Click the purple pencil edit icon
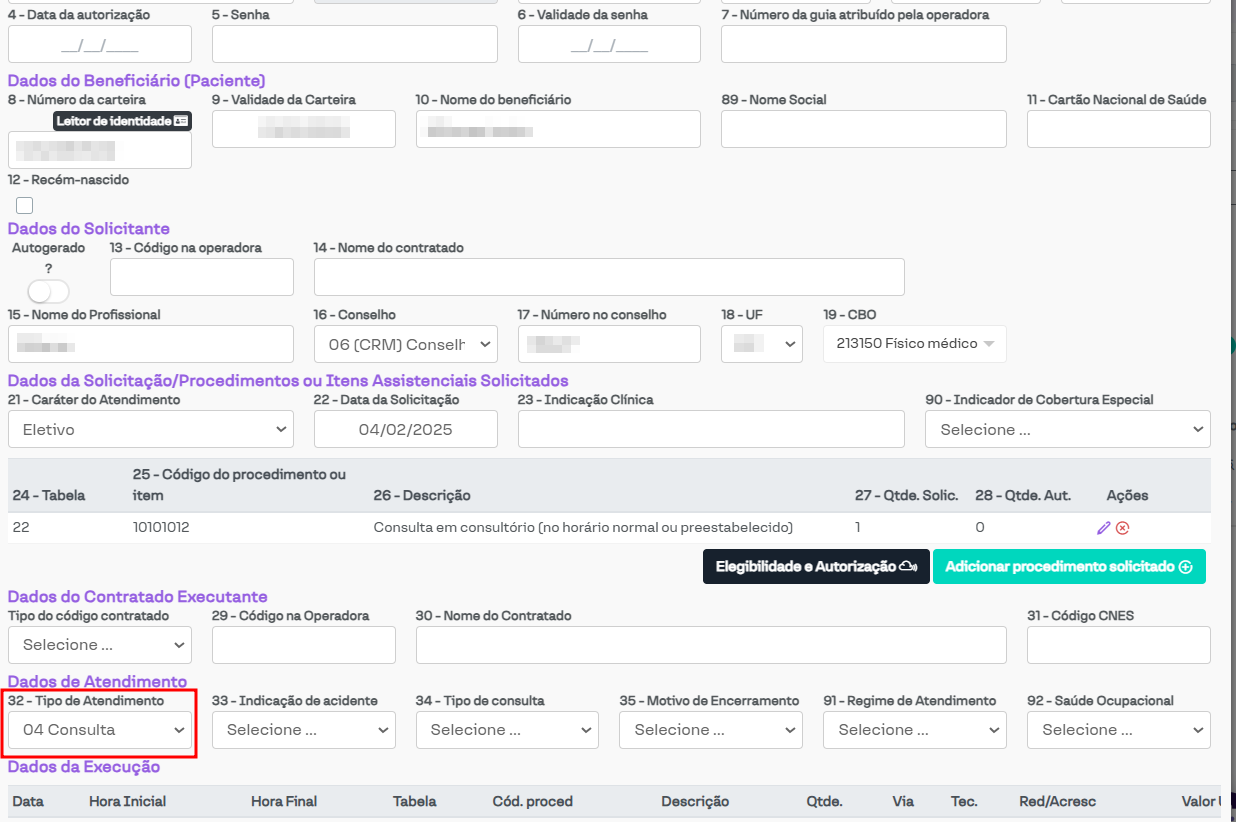 pos(1104,528)
